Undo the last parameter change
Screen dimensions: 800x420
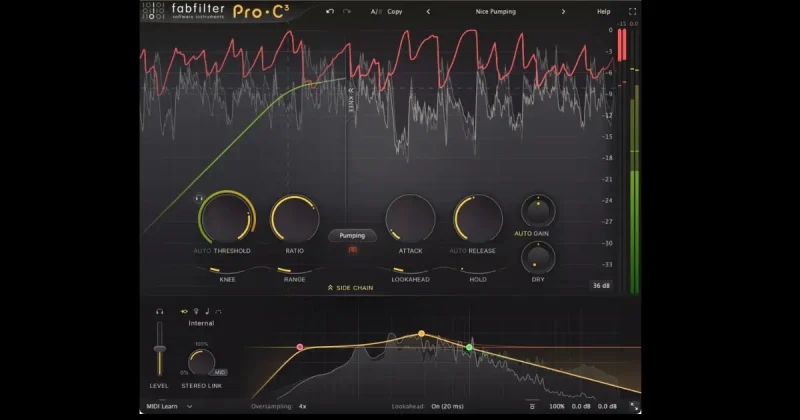click(x=330, y=11)
